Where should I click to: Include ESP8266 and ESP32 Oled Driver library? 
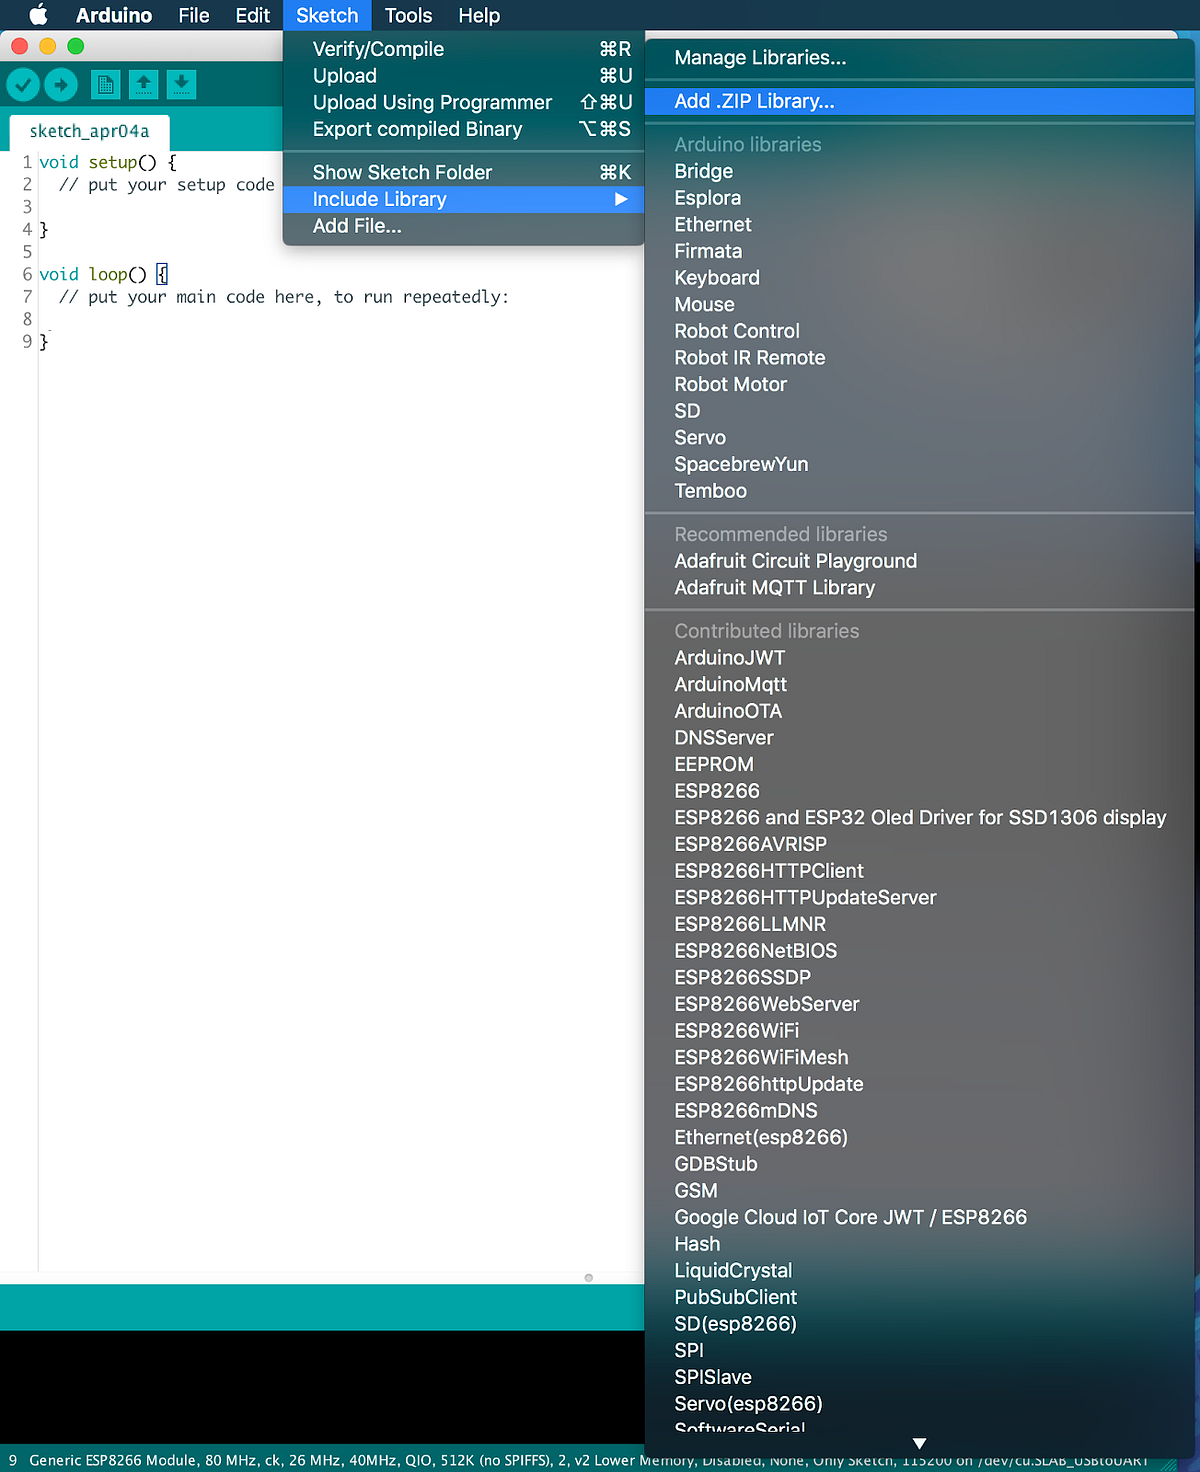pos(920,818)
